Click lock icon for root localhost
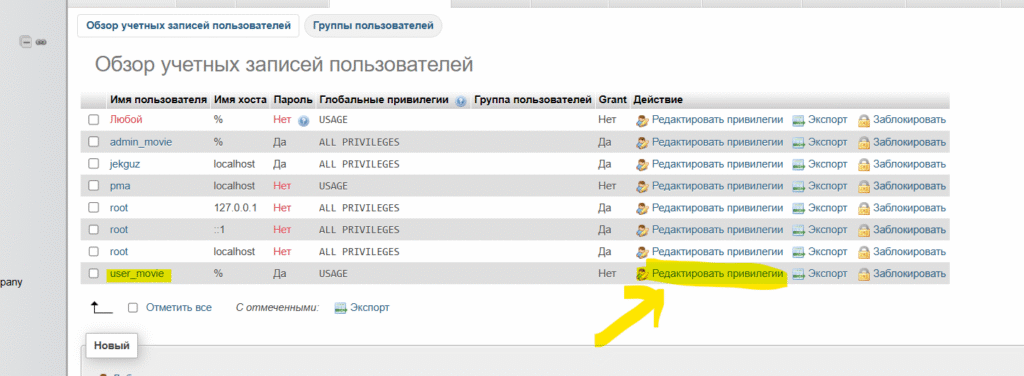The image size is (1024, 376). pyautogui.click(x=864, y=252)
